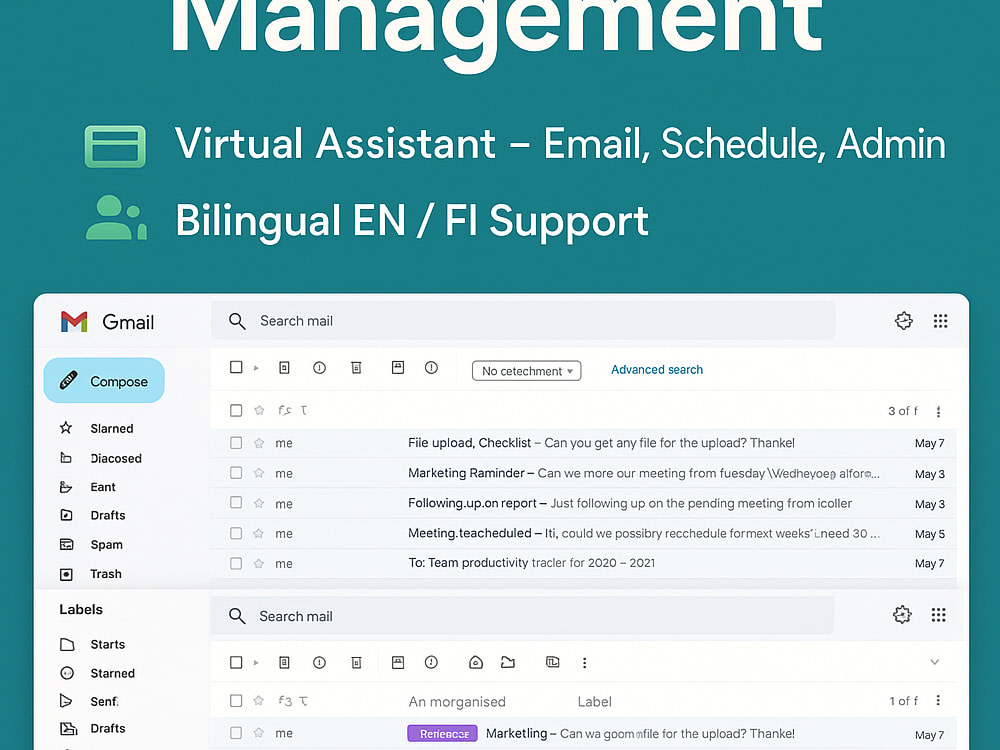Open the Slarned starred folder
Image resolution: width=1000 pixels, height=750 pixels.
(x=112, y=429)
